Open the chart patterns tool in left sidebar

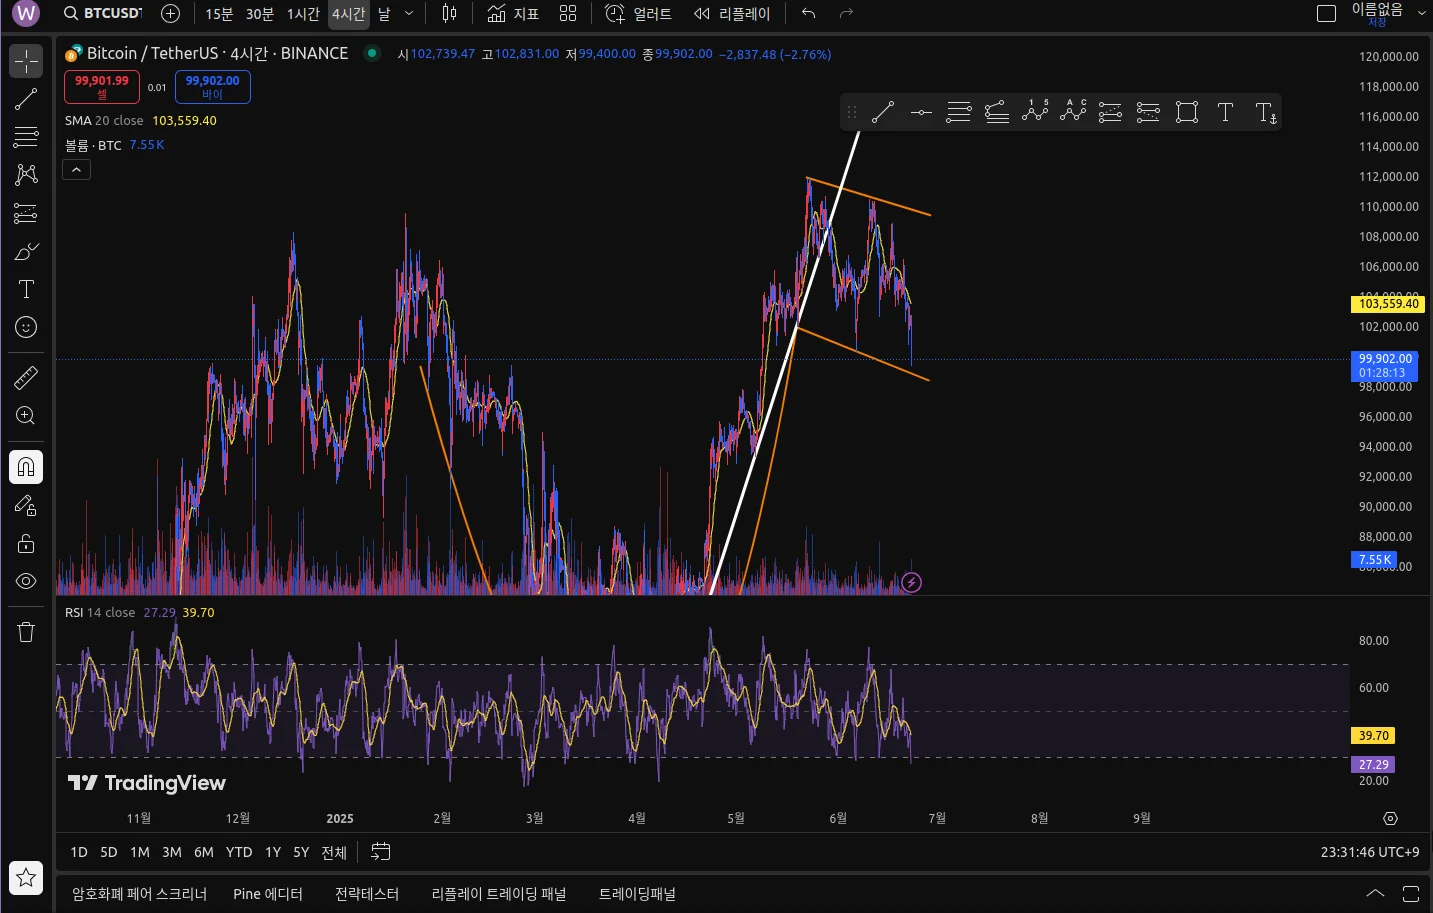click(26, 175)
